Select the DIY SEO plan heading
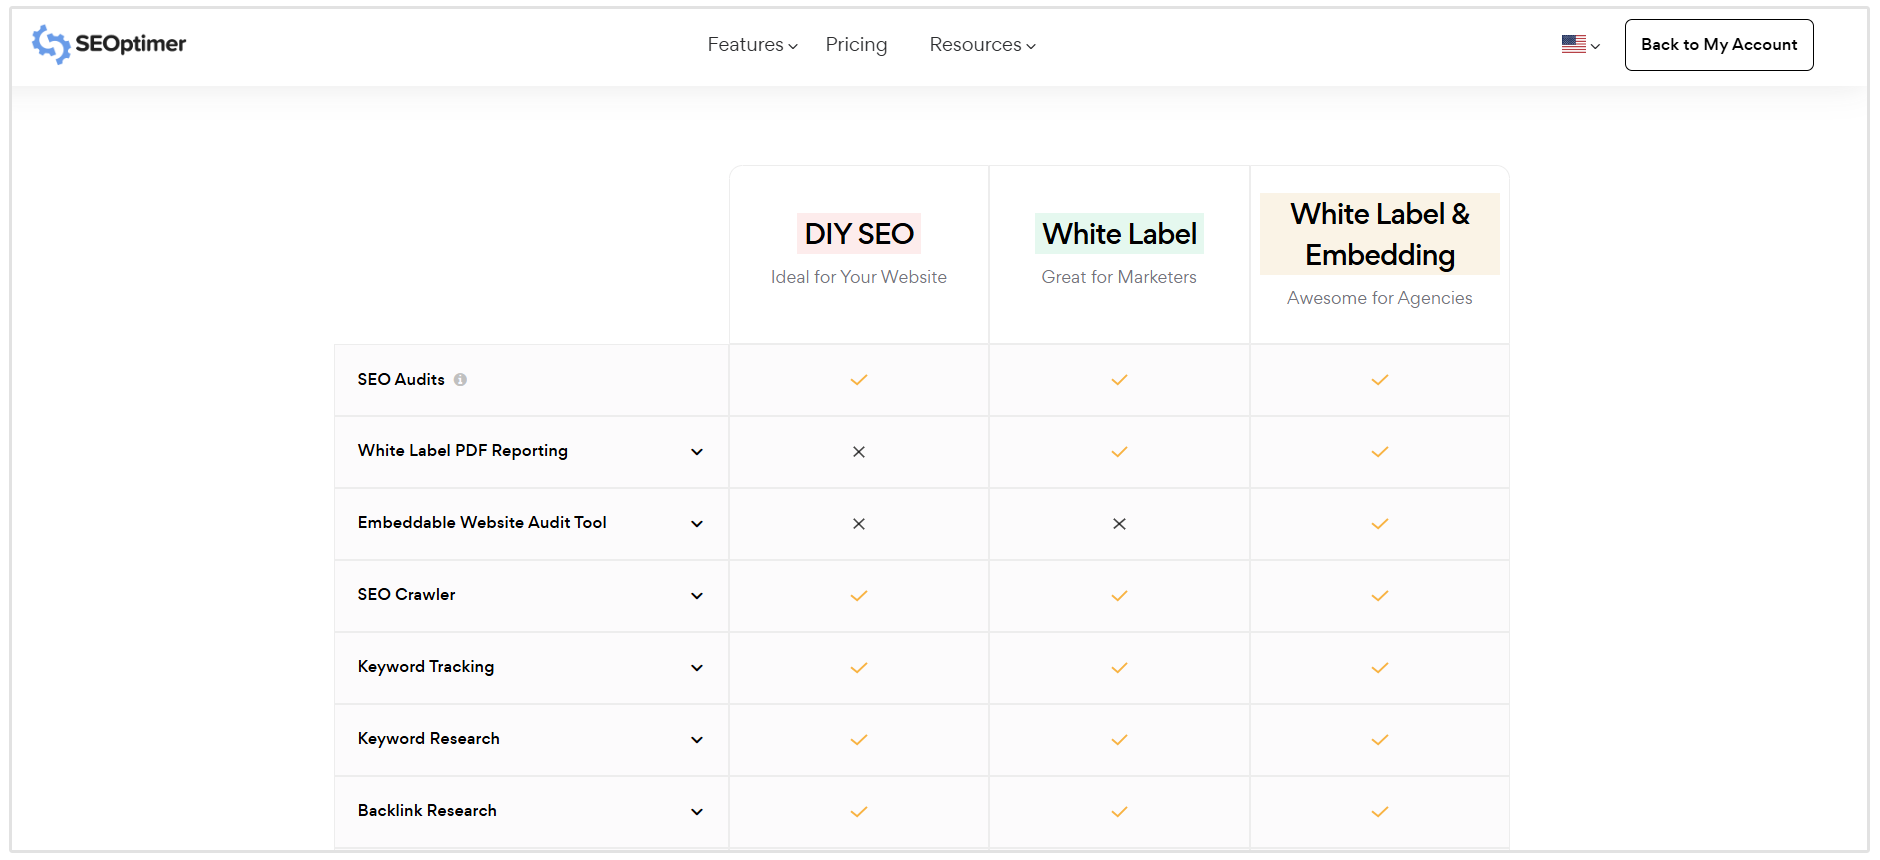 coord(859,234)
